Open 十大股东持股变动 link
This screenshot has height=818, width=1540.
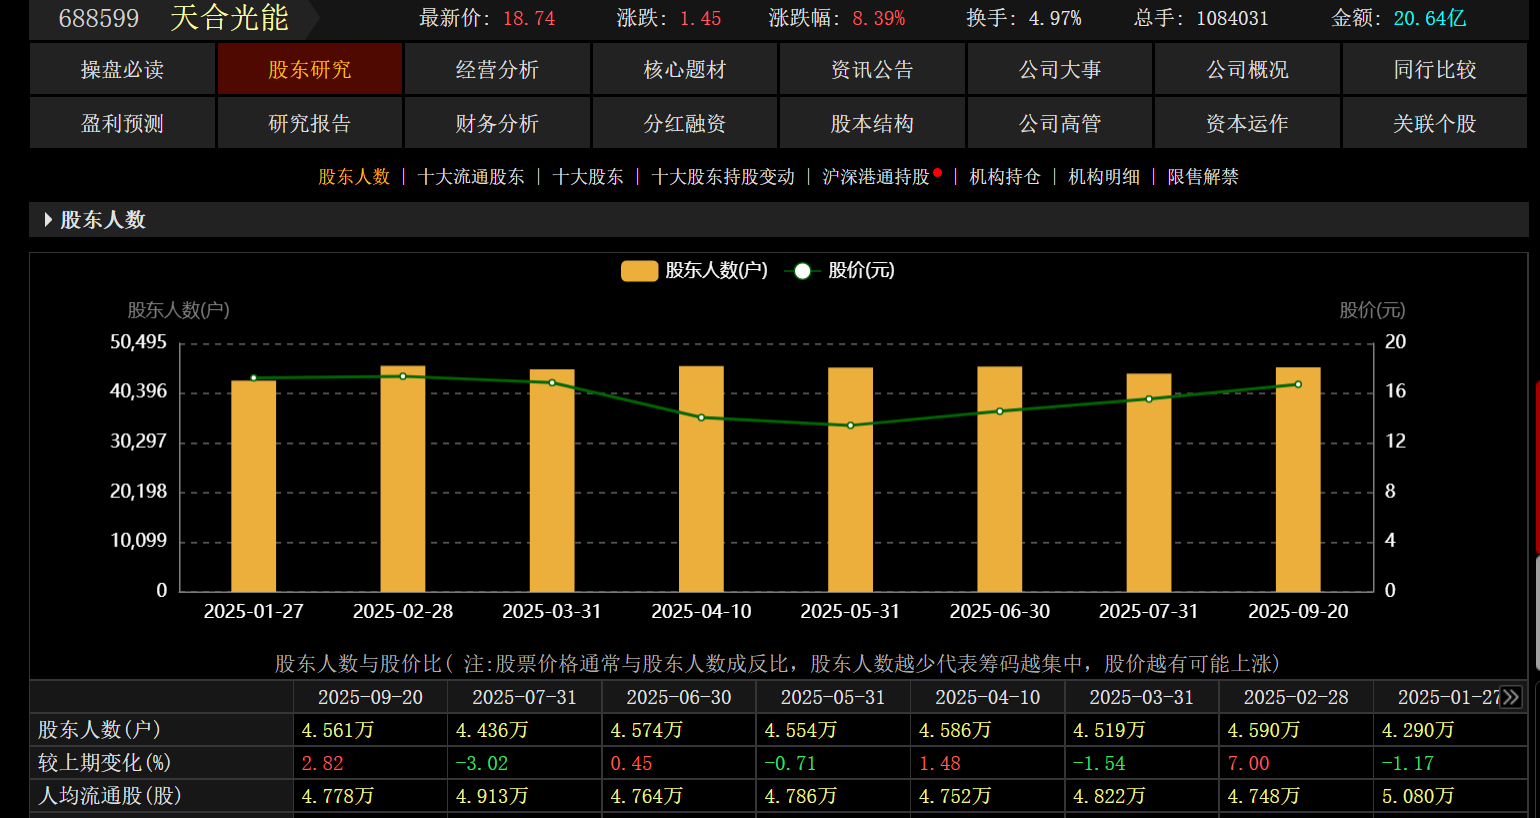click(x=723, y=177)
